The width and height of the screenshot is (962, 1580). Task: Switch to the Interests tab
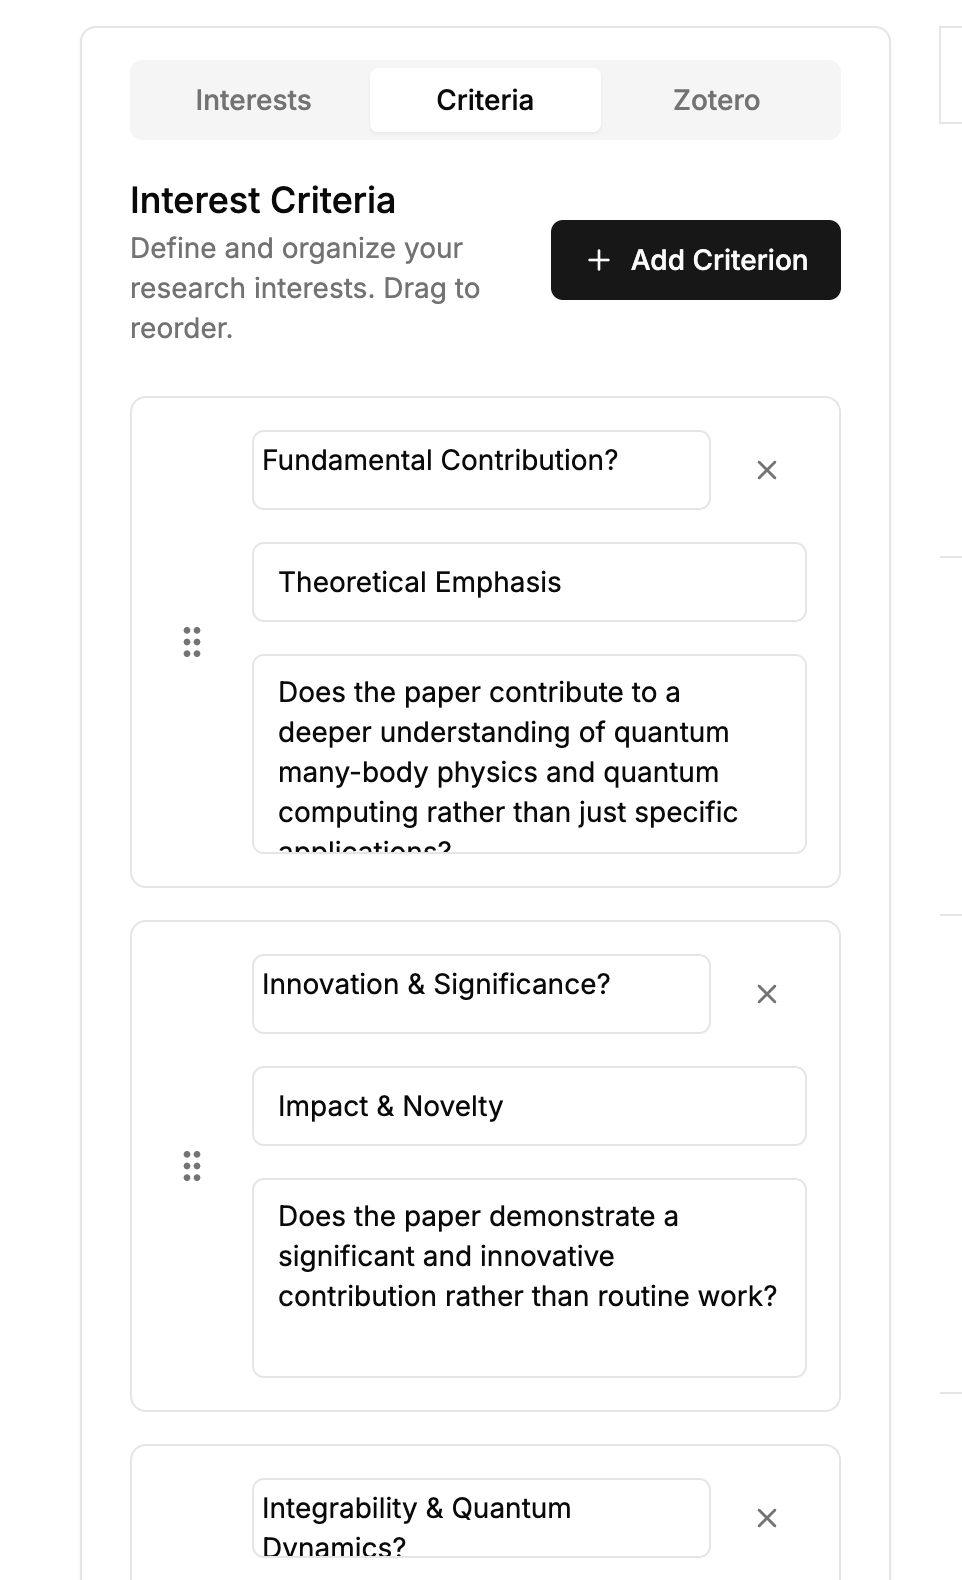pos(253,100)
